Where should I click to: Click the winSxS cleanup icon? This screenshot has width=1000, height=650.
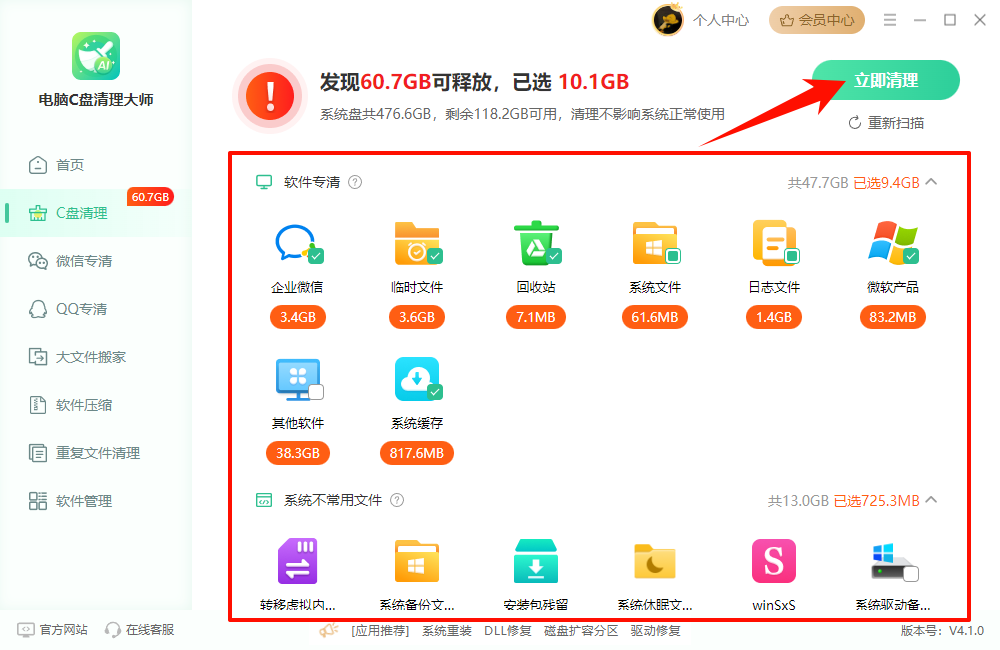(x=773, y=560)
